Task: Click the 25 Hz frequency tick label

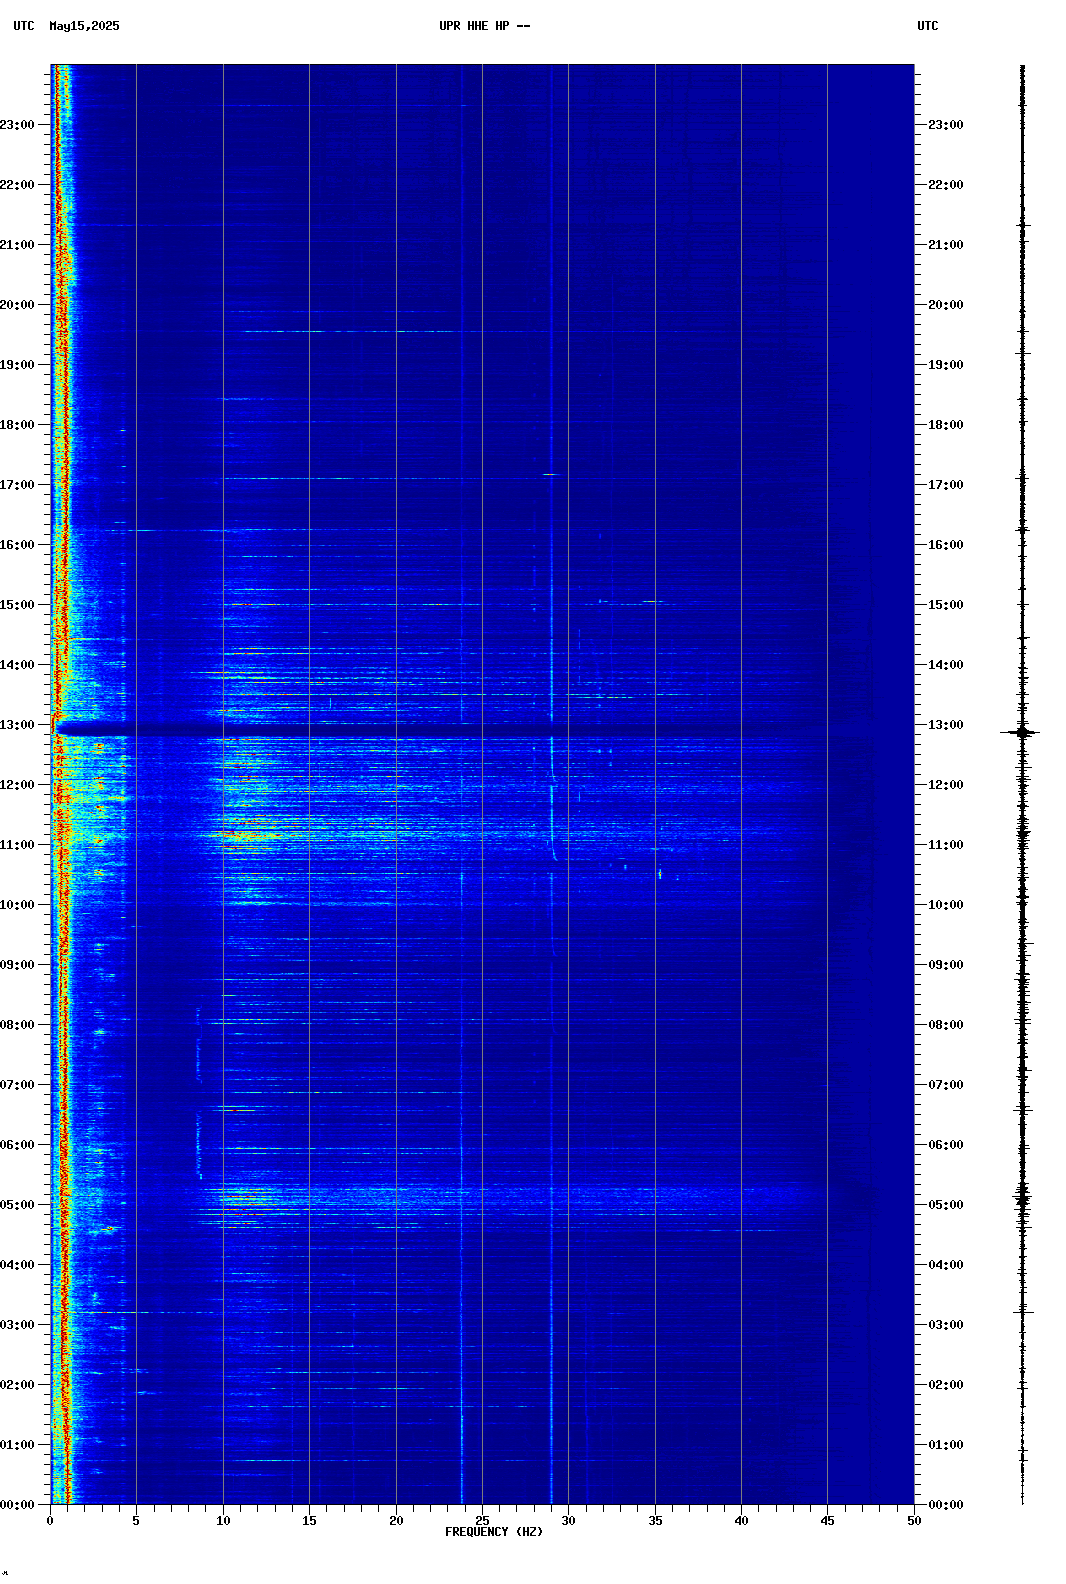Action: pyautogui.click(x=482, y=1521)
